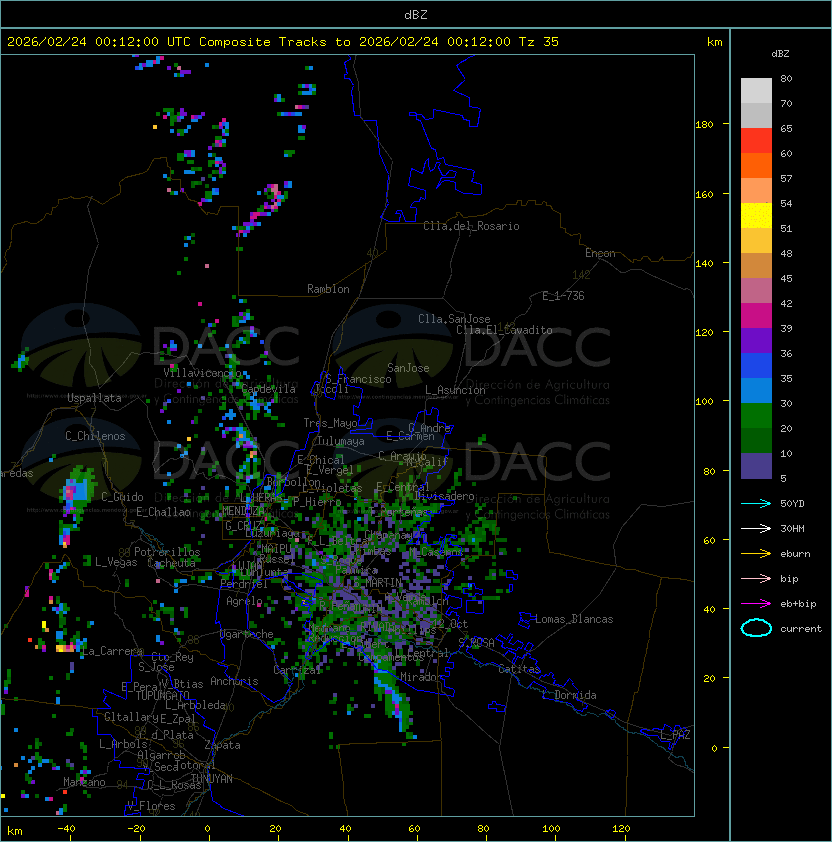Click the 'E_Challao' map label
This screenshot has height=842, width=832.
[163, 512]
